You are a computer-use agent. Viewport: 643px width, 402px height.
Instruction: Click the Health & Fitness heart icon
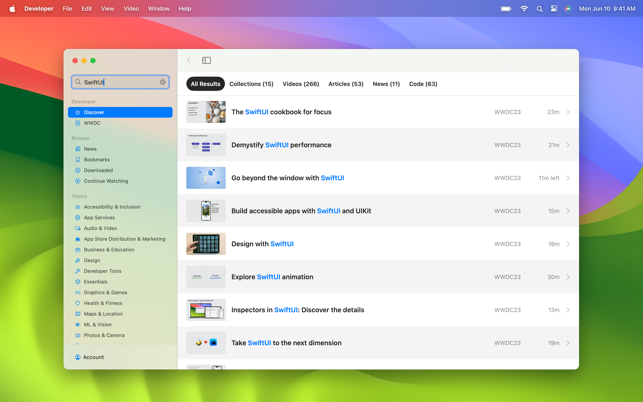point(78,303)
